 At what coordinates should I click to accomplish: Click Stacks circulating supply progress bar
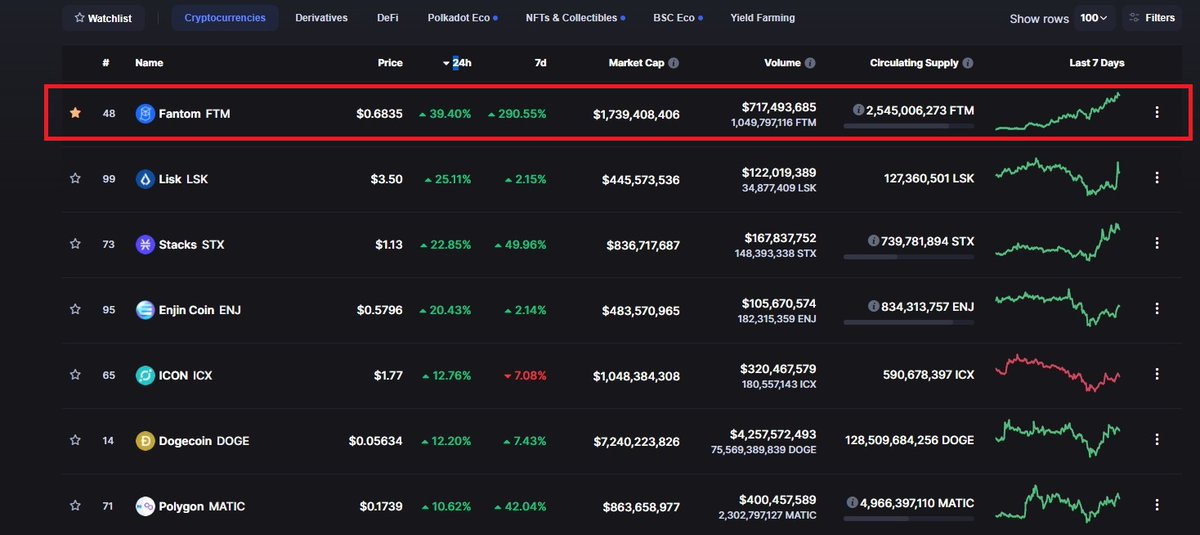click(x=909, y=257)
